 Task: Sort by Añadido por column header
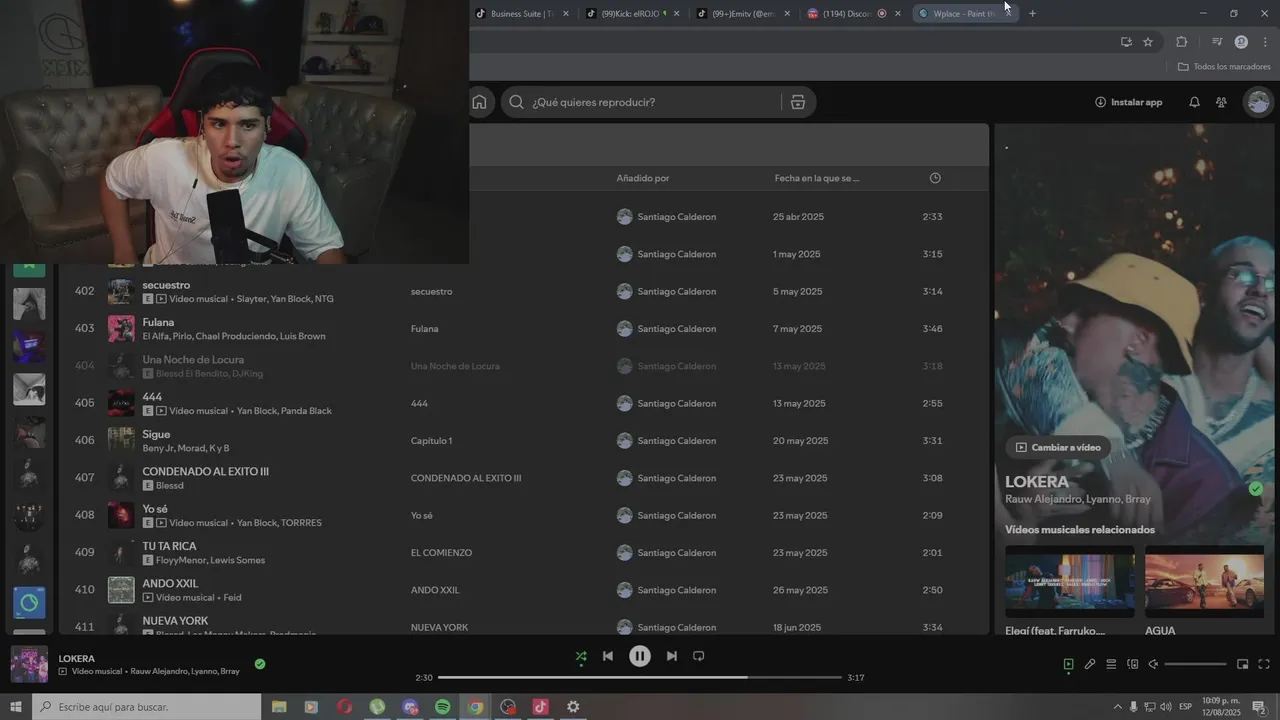click(643, 178)
